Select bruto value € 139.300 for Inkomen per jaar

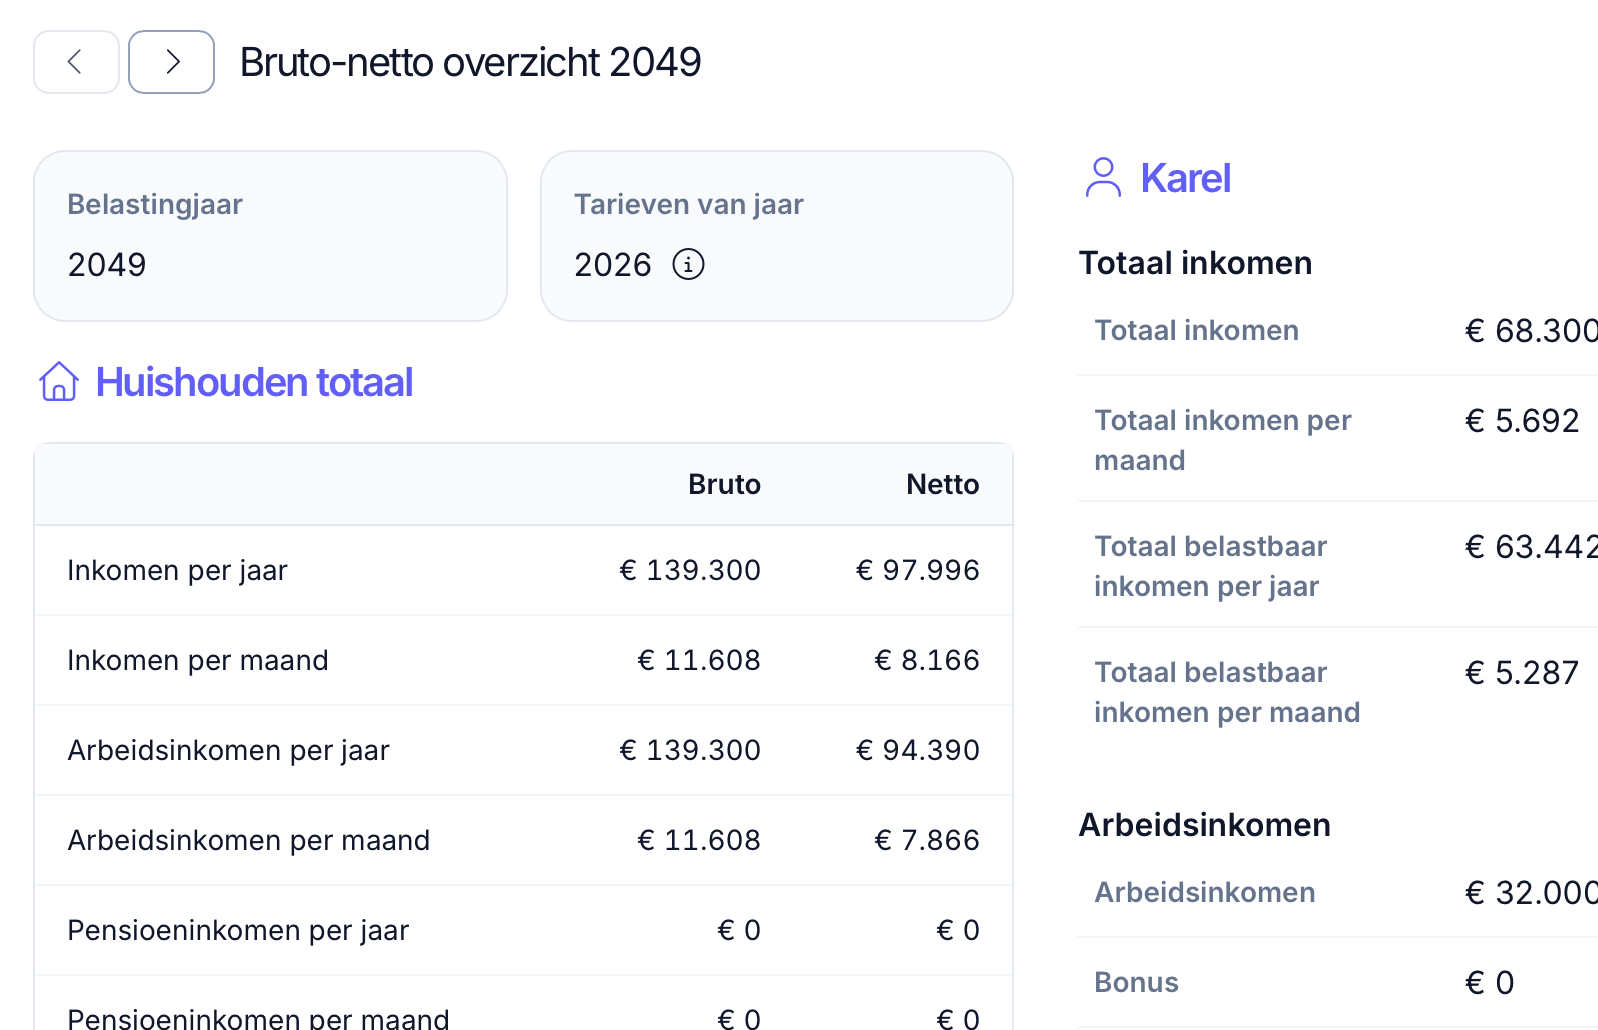coord(690,570)
